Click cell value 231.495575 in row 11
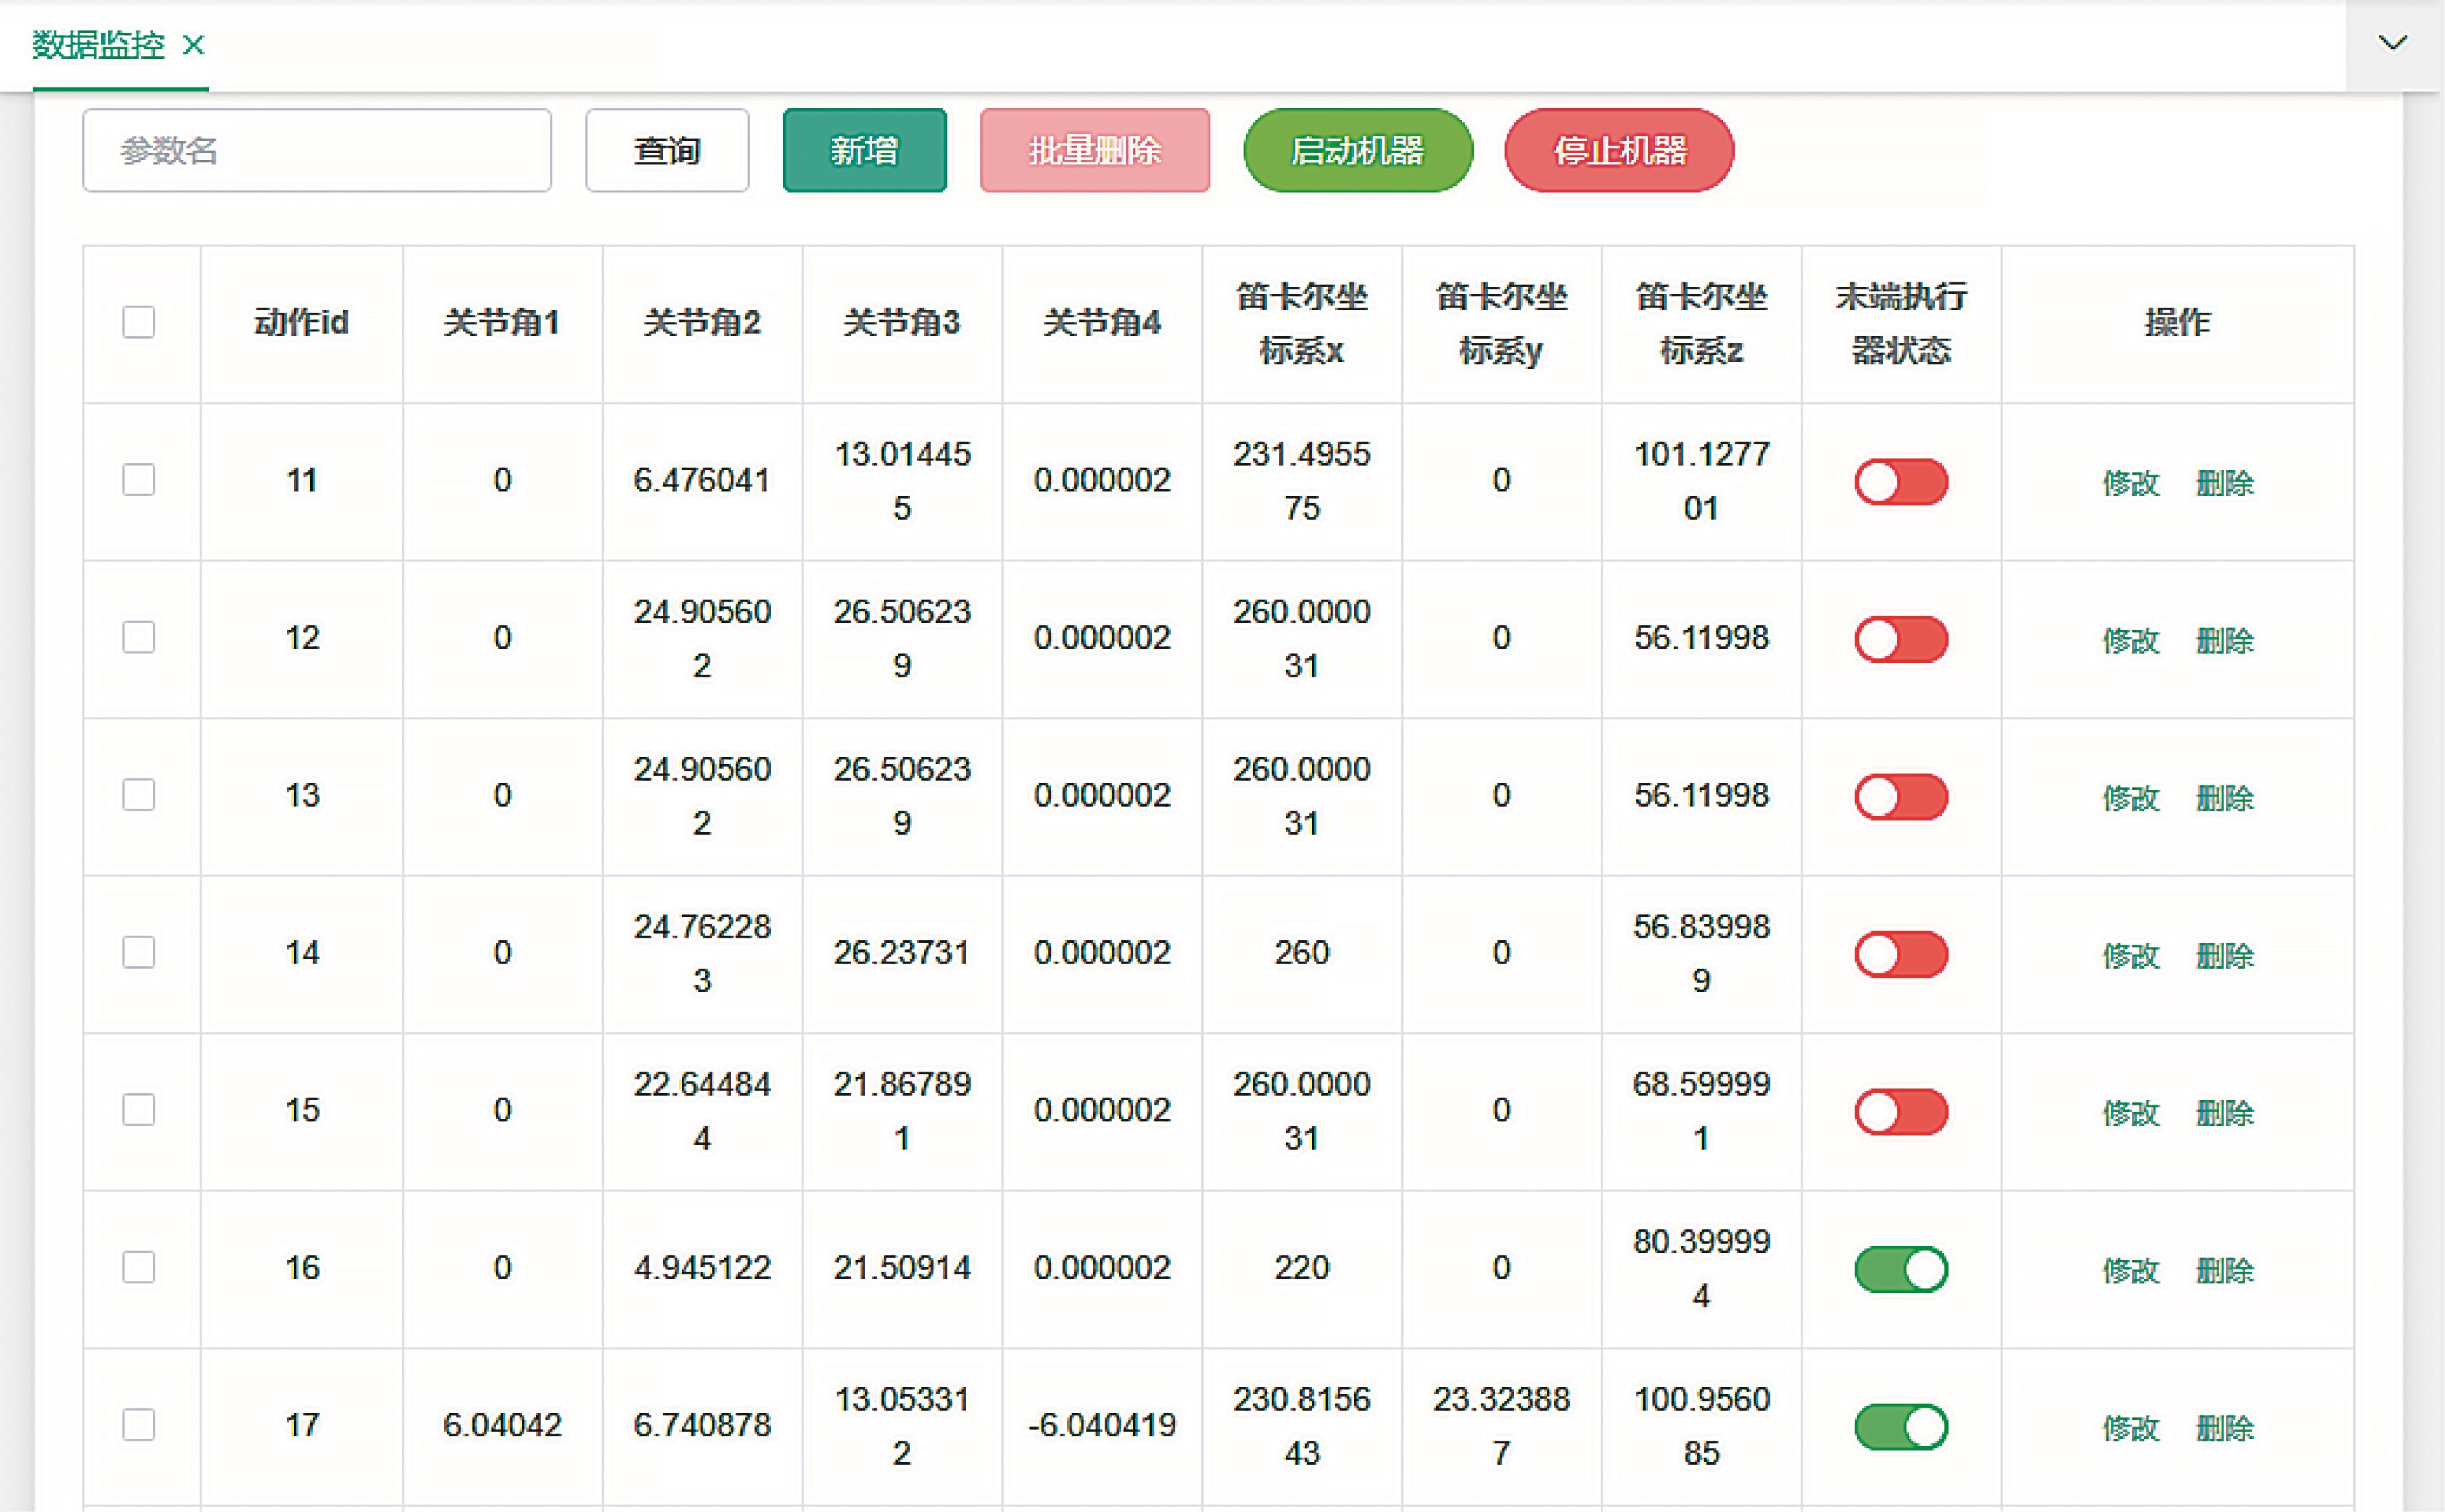This screenshot has width=2445, height=1512. (x=1302, y=481)
